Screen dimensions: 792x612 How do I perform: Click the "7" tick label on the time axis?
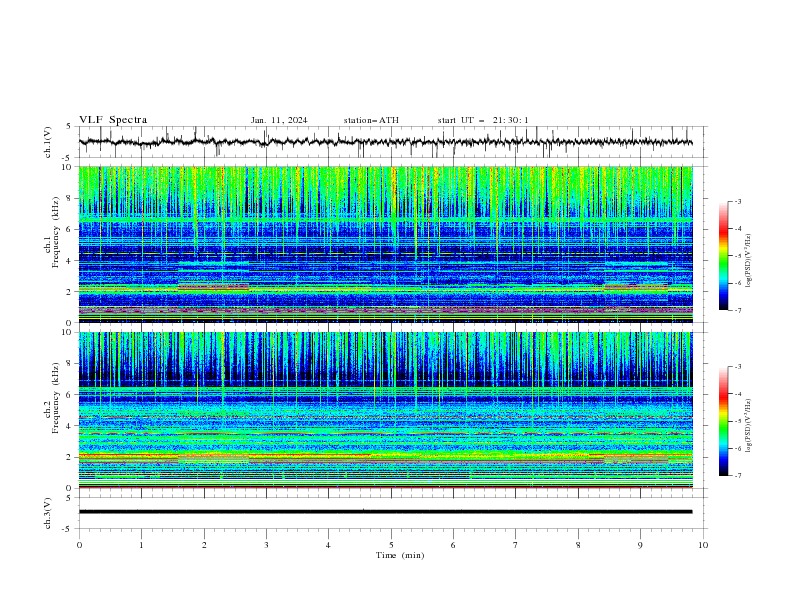click(x=516, y=545)
